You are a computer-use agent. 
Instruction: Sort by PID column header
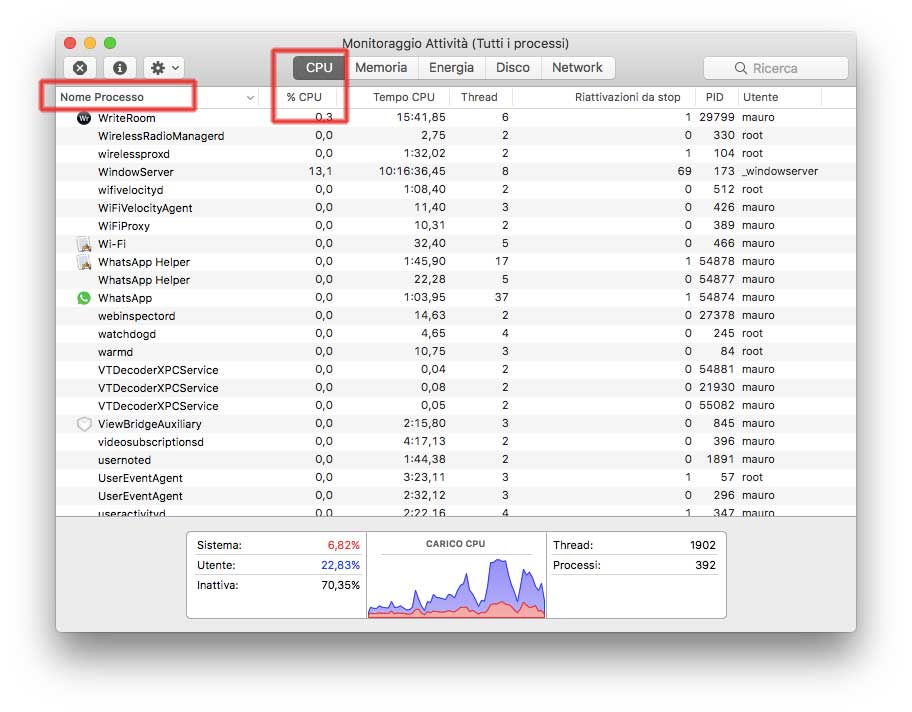714,97
